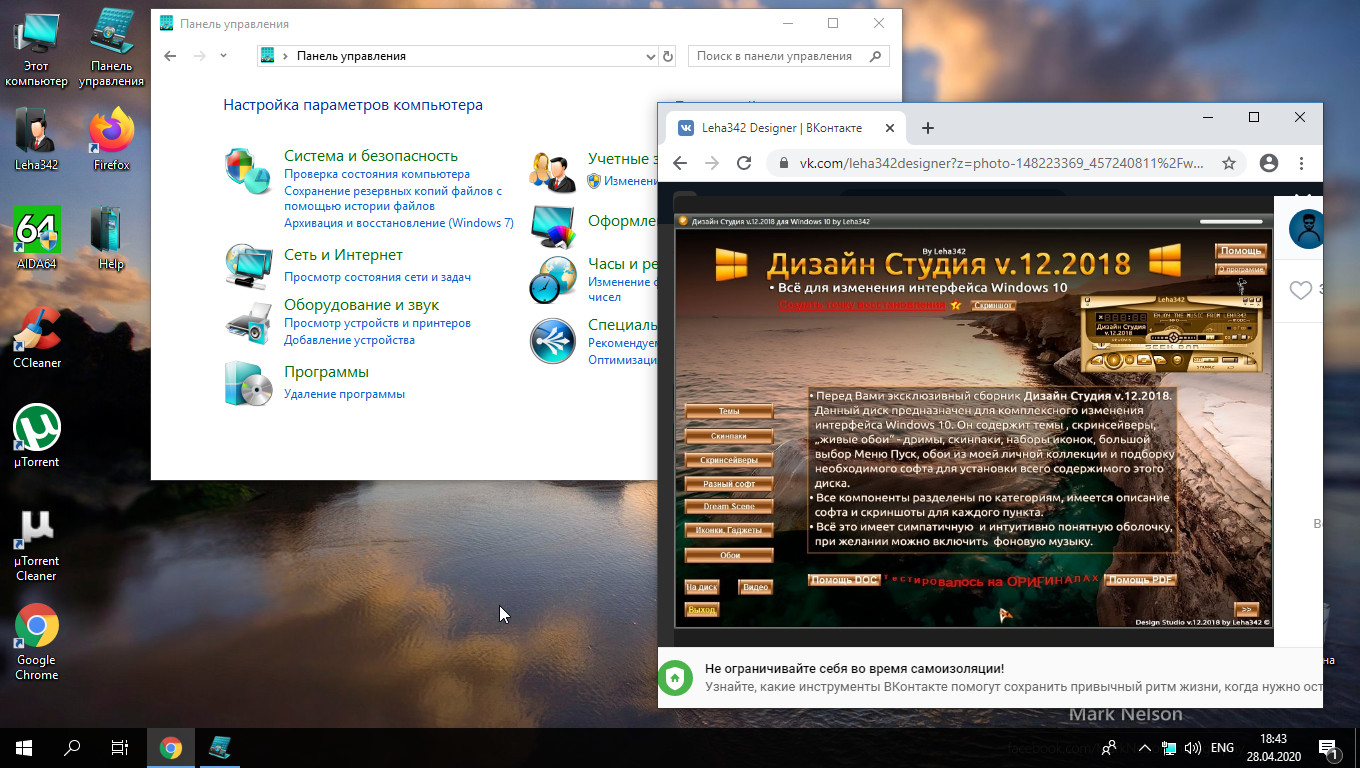Select the AIDA64 desktop shortcut
Screen dimensions: 1360x768
click(36, 238)
